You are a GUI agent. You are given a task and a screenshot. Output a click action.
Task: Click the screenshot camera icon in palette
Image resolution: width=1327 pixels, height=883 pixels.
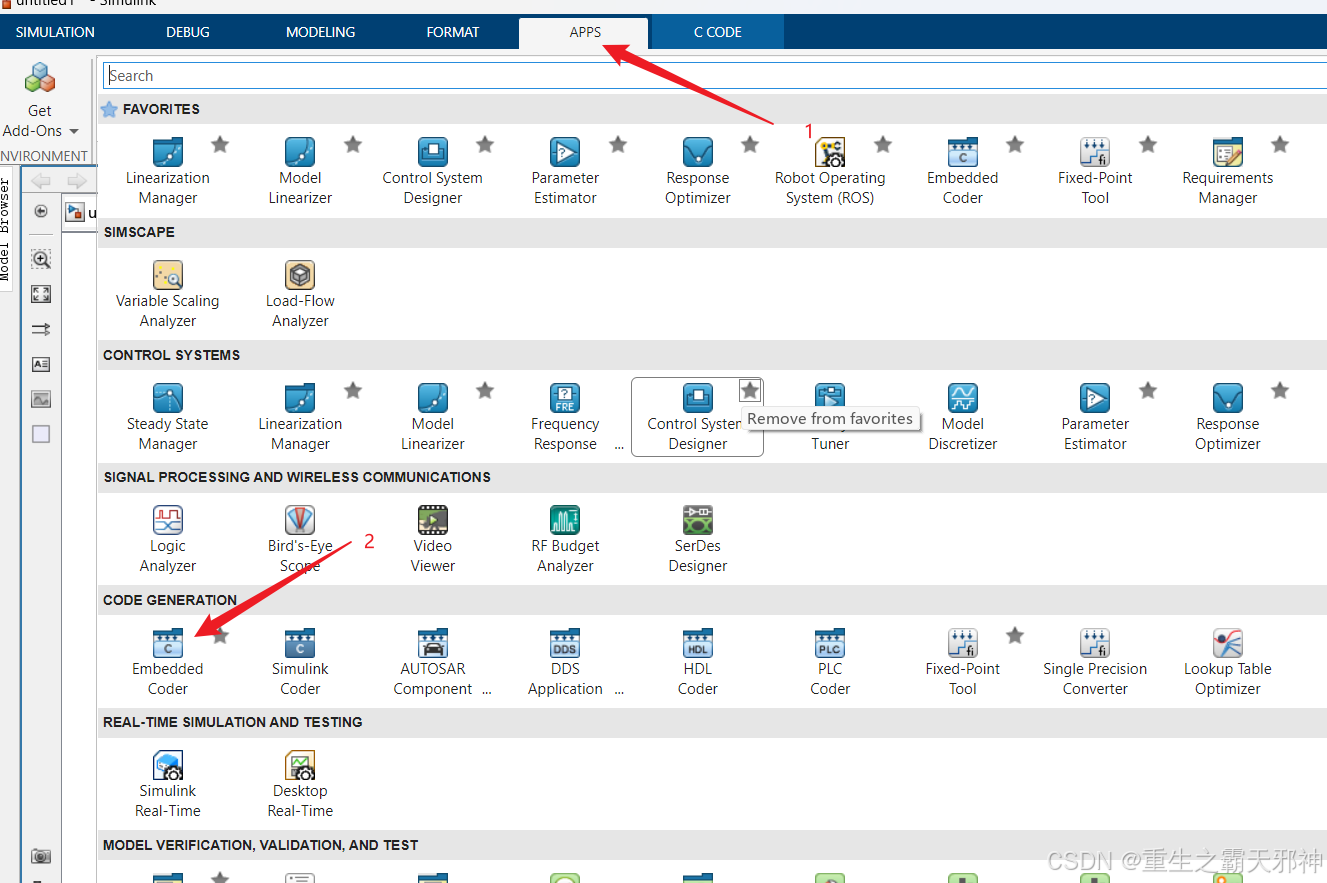click(x=41, y=856)
